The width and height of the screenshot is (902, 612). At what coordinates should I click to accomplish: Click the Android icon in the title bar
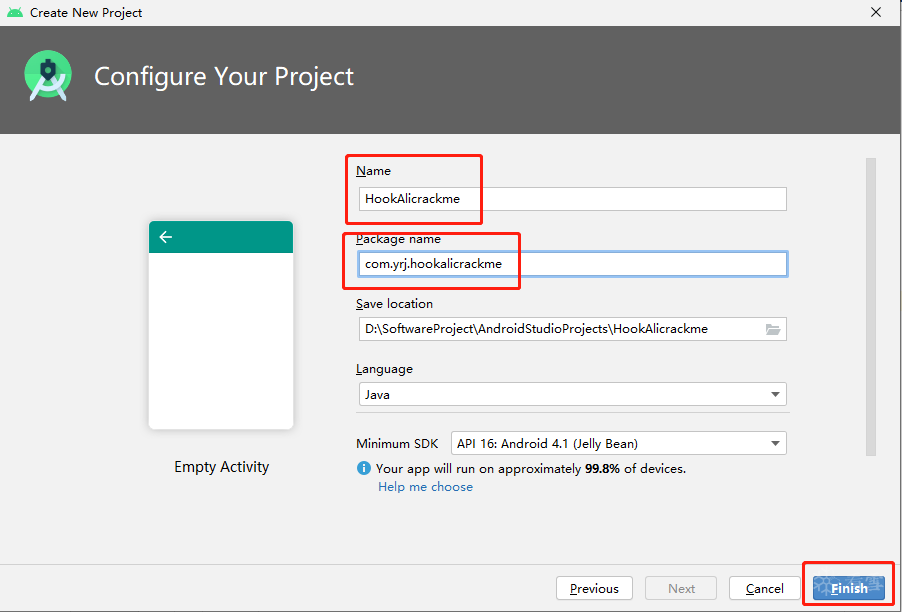(x=15, y=12)
